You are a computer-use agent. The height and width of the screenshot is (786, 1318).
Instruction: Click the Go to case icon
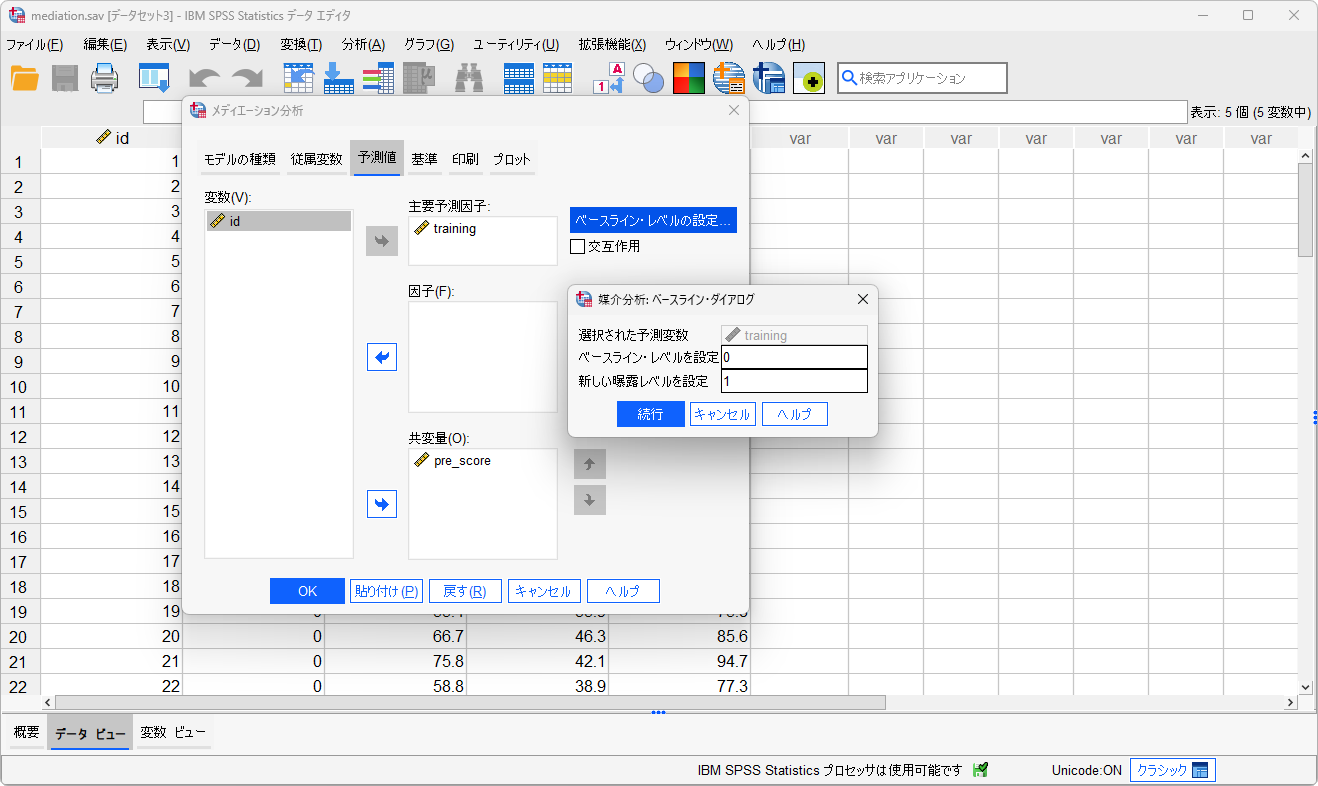(x=299, y=78)
